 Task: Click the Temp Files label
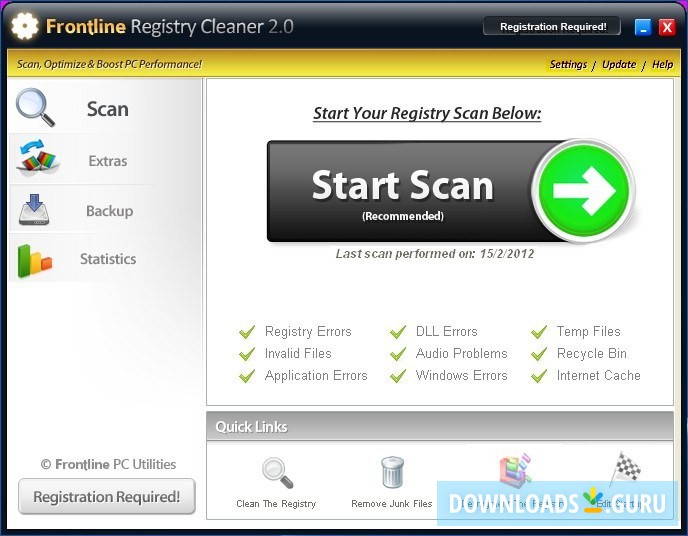point(588,332)
